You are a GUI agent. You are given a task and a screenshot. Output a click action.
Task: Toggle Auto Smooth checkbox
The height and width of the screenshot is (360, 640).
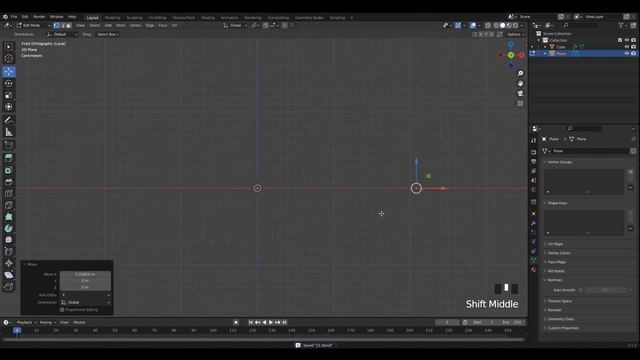point(580,290)
